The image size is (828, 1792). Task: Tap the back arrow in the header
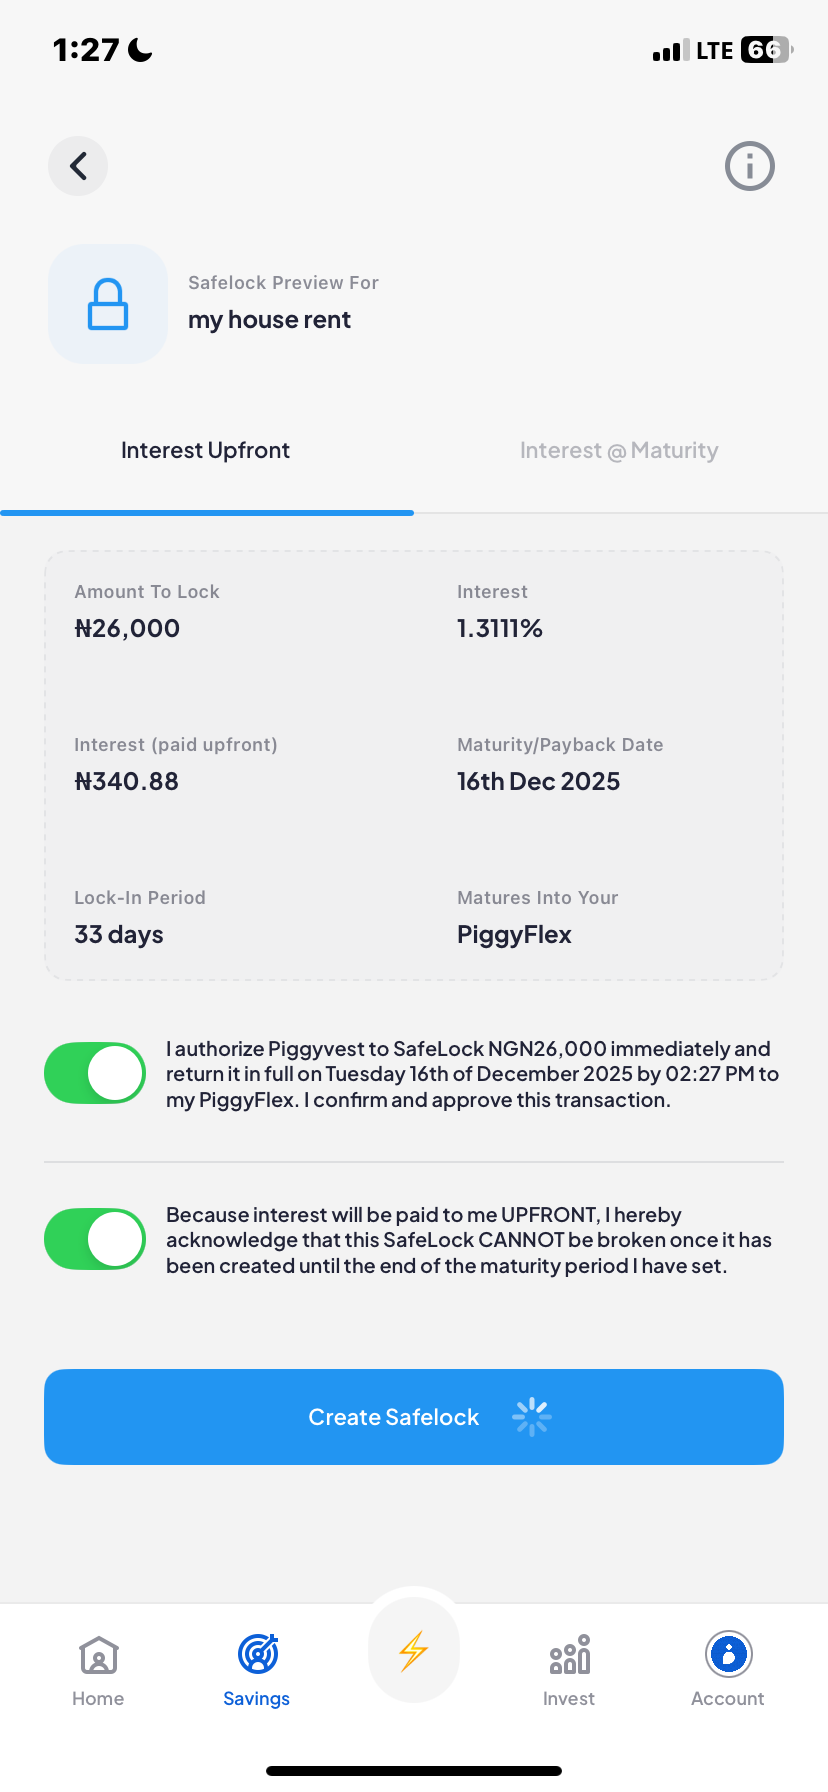[77, 166]
